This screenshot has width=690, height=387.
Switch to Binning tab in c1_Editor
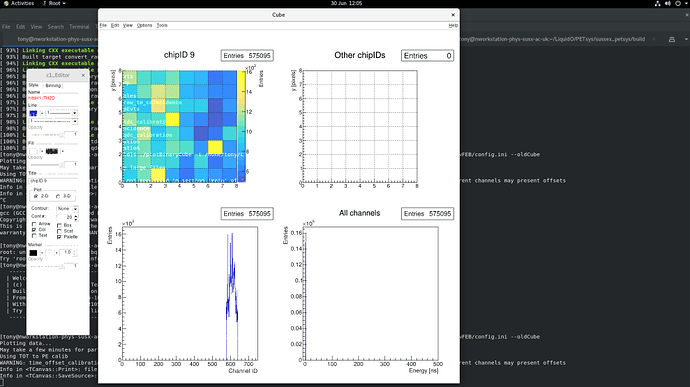click(53, 85)
